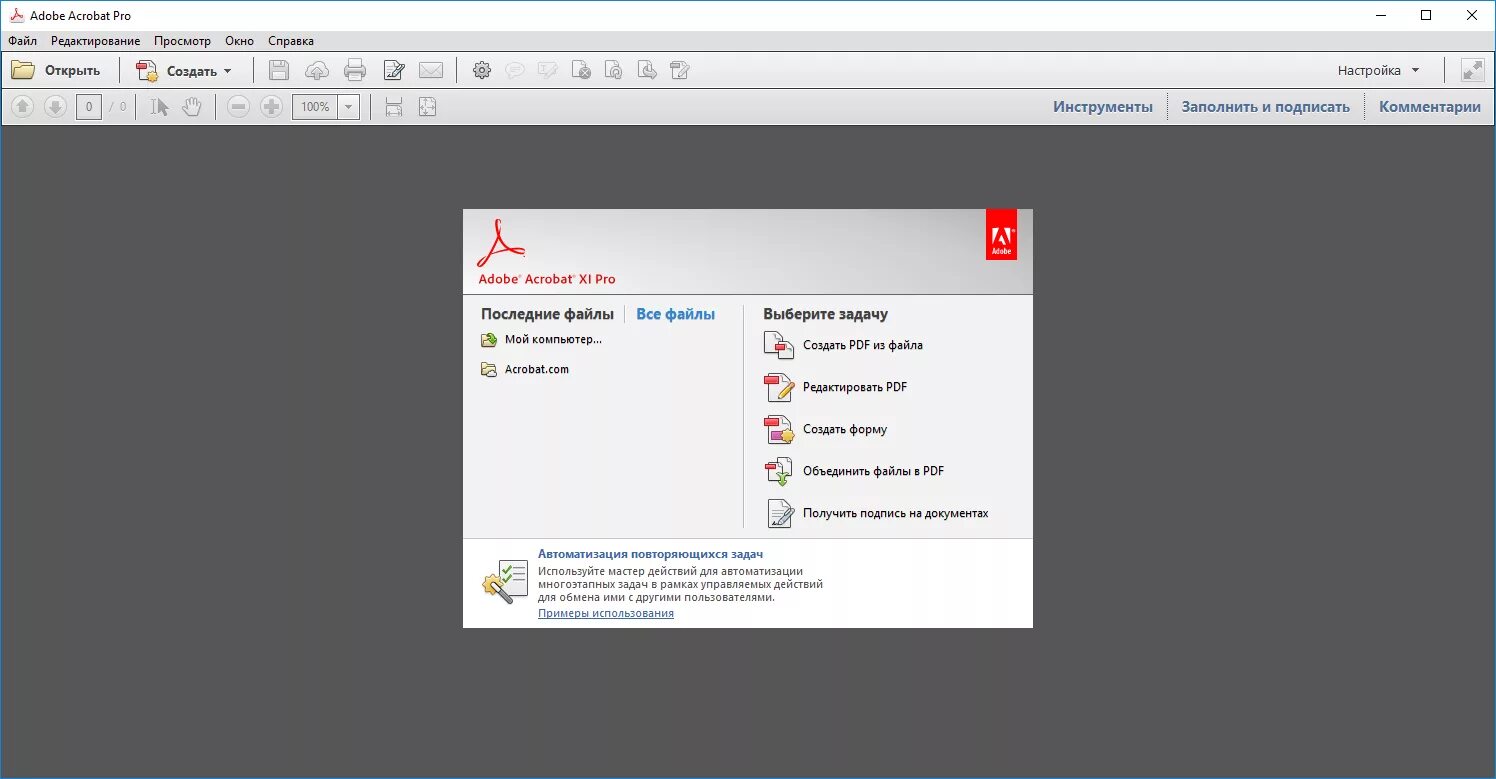Click the previous page up arrow
Image resolution: width=1496 pixels, height=779 pixels.
(23, 107)
